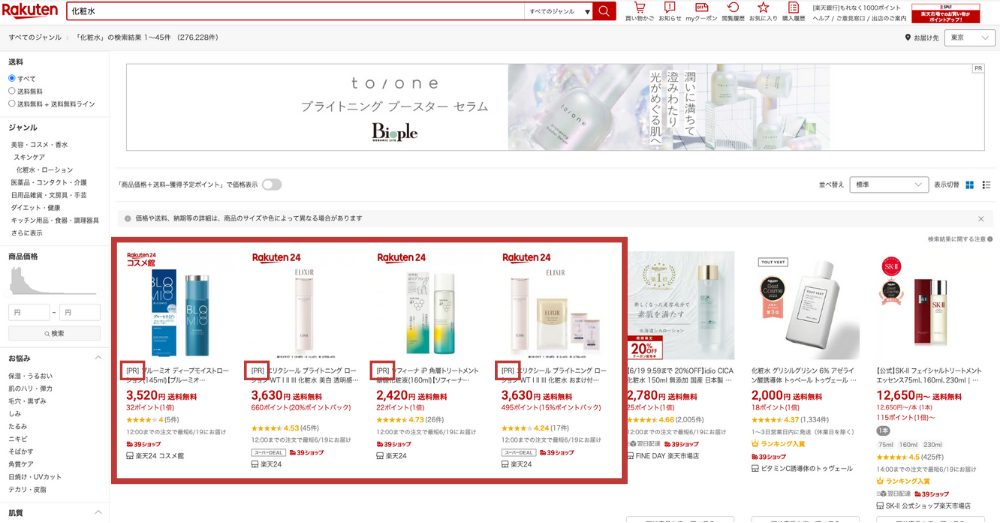1000x523 pixels.
Task: Click the ヘルプ link in the header
Action: click(820, 18)
